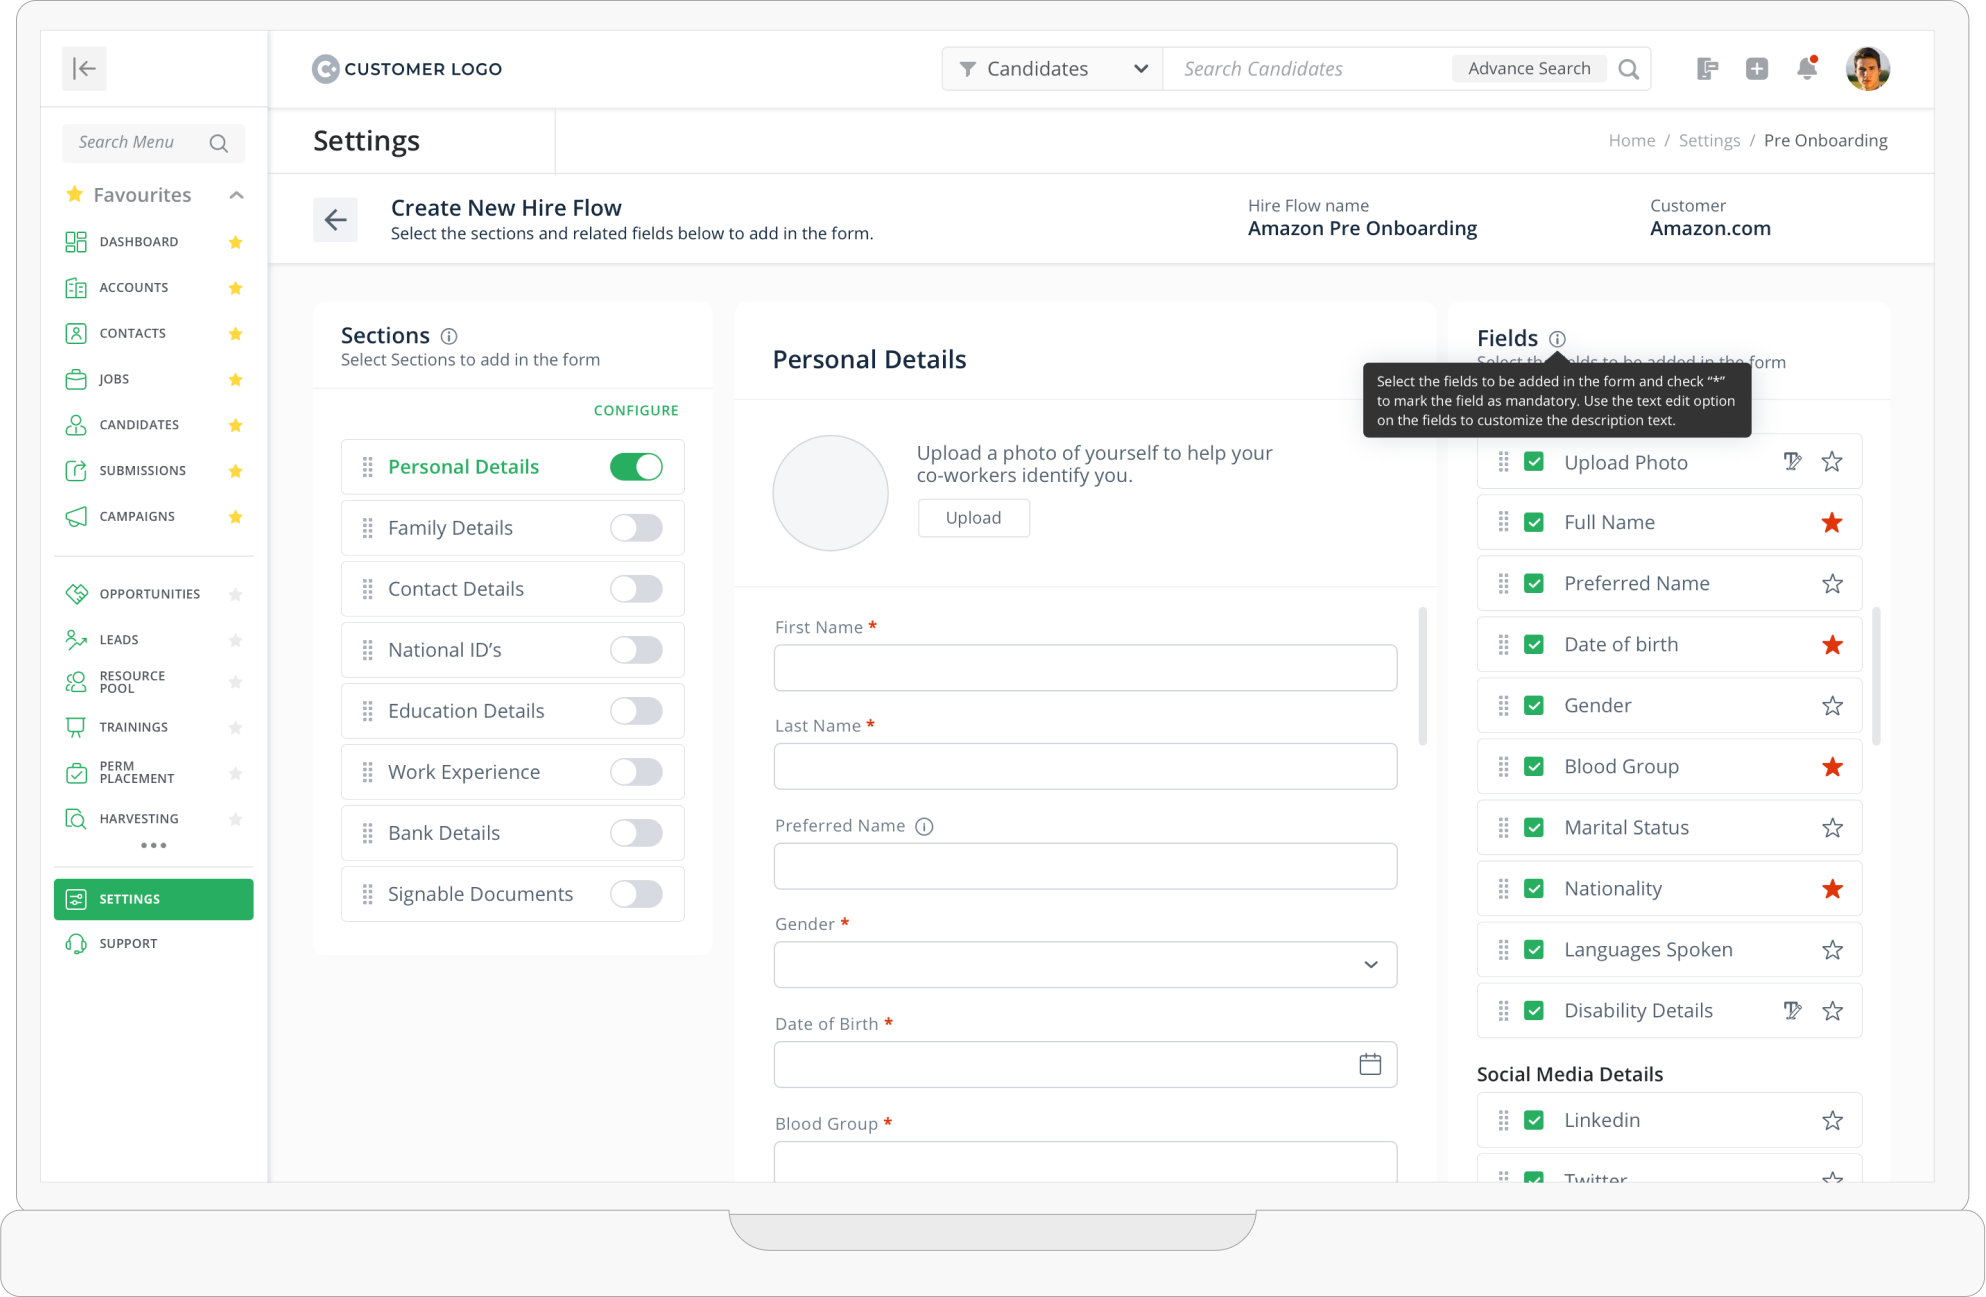Turn off the Personal Details toggle
Viewport: 1986px width, 1297px height.
pyautogui.click(x=636, y=467)
